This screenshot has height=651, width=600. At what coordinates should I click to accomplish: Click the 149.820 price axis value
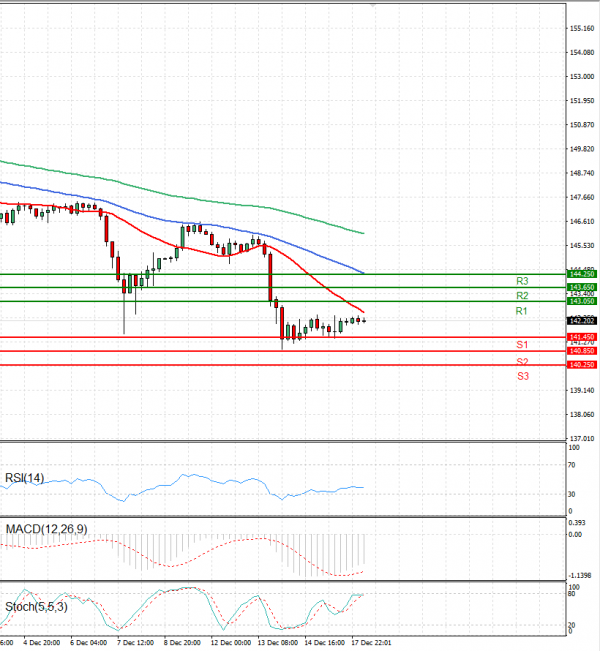582,149
